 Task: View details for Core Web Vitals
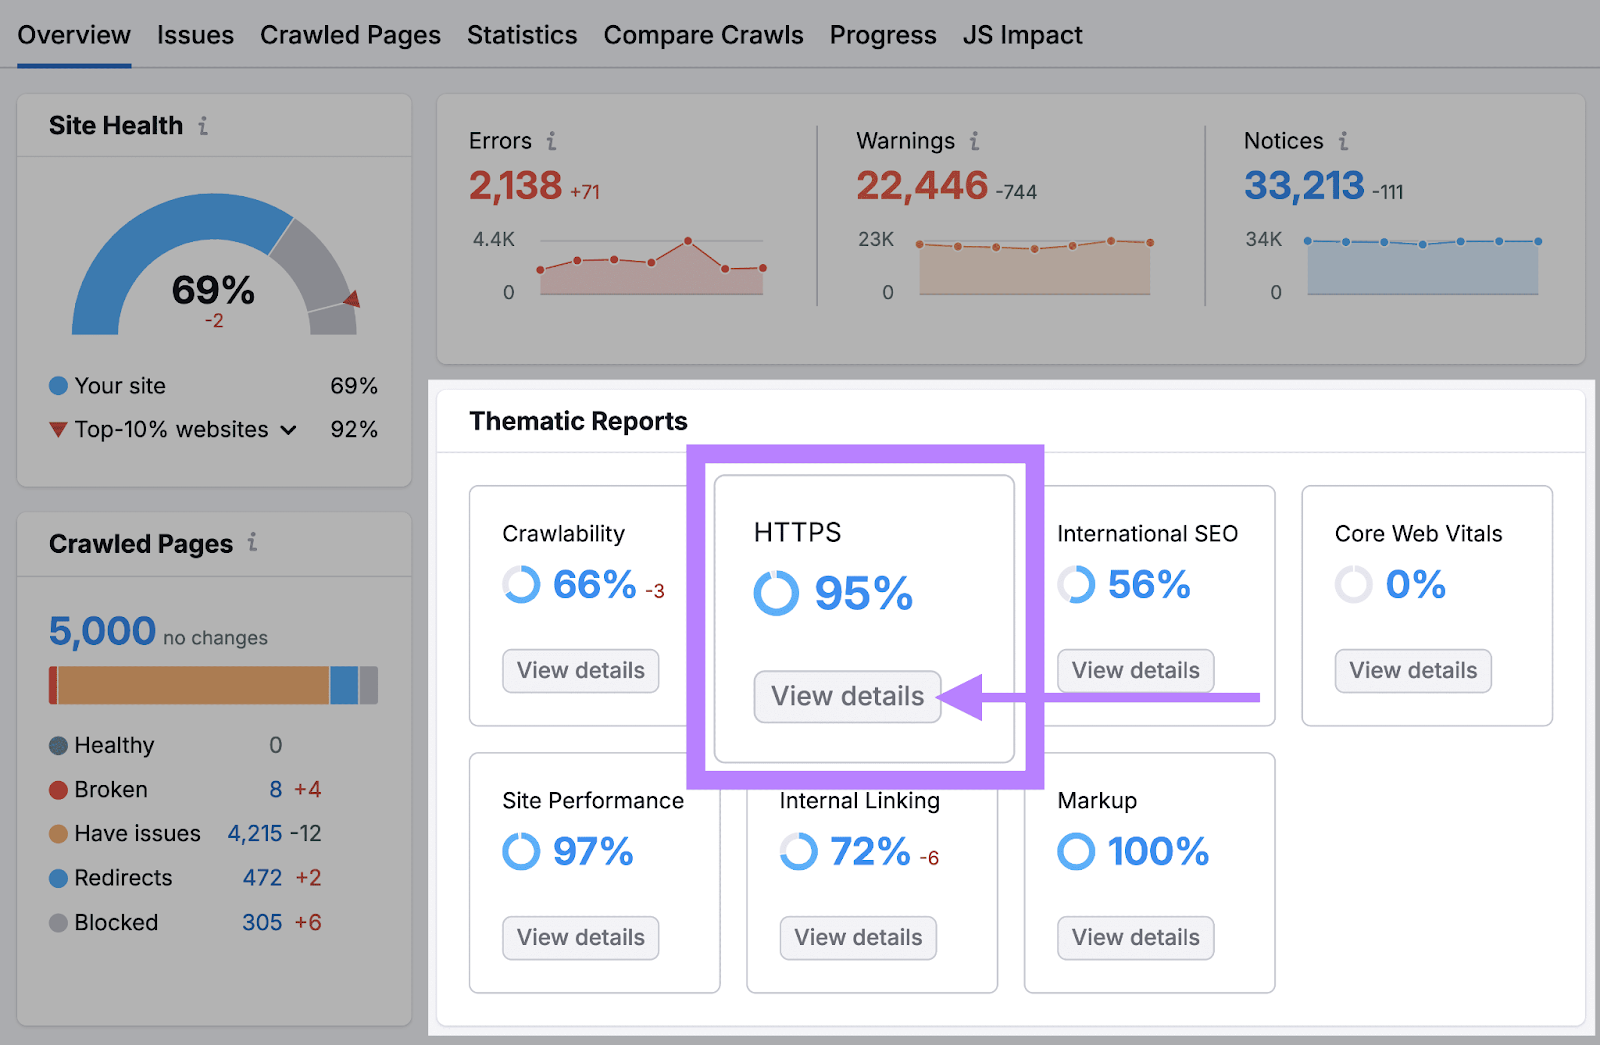1413,671
